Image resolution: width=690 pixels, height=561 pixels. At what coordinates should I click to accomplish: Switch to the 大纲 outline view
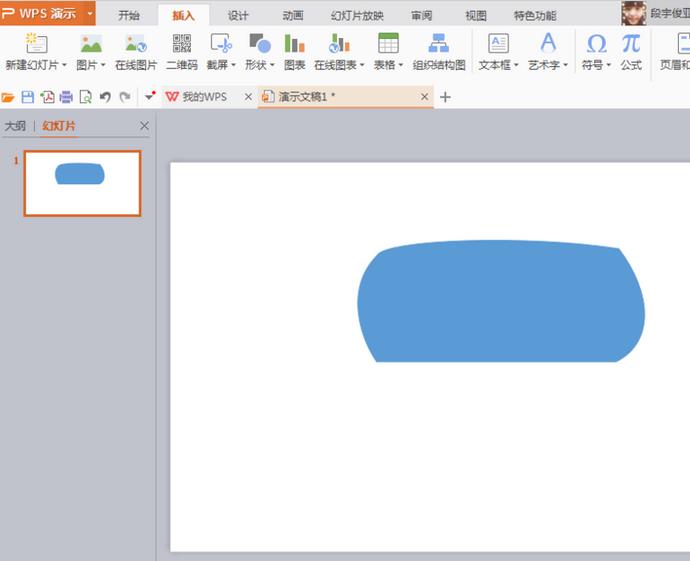[15, 126]
